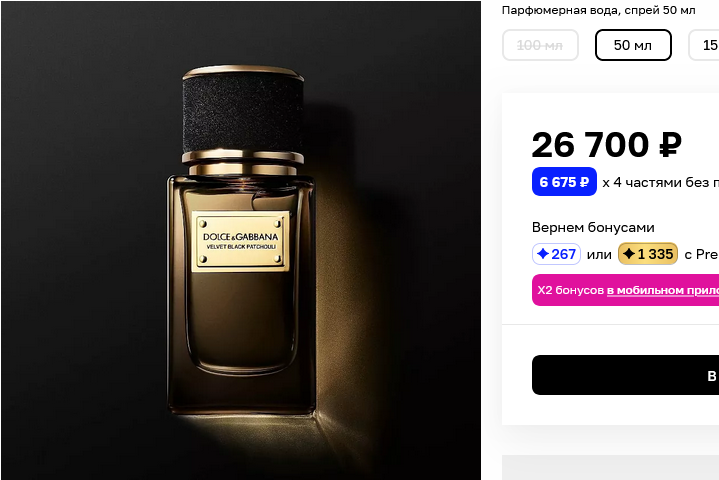Viewport: 719px width, 480px height.
Task: Click the blue star icon beside 267
Action: [x=543, y=254]
